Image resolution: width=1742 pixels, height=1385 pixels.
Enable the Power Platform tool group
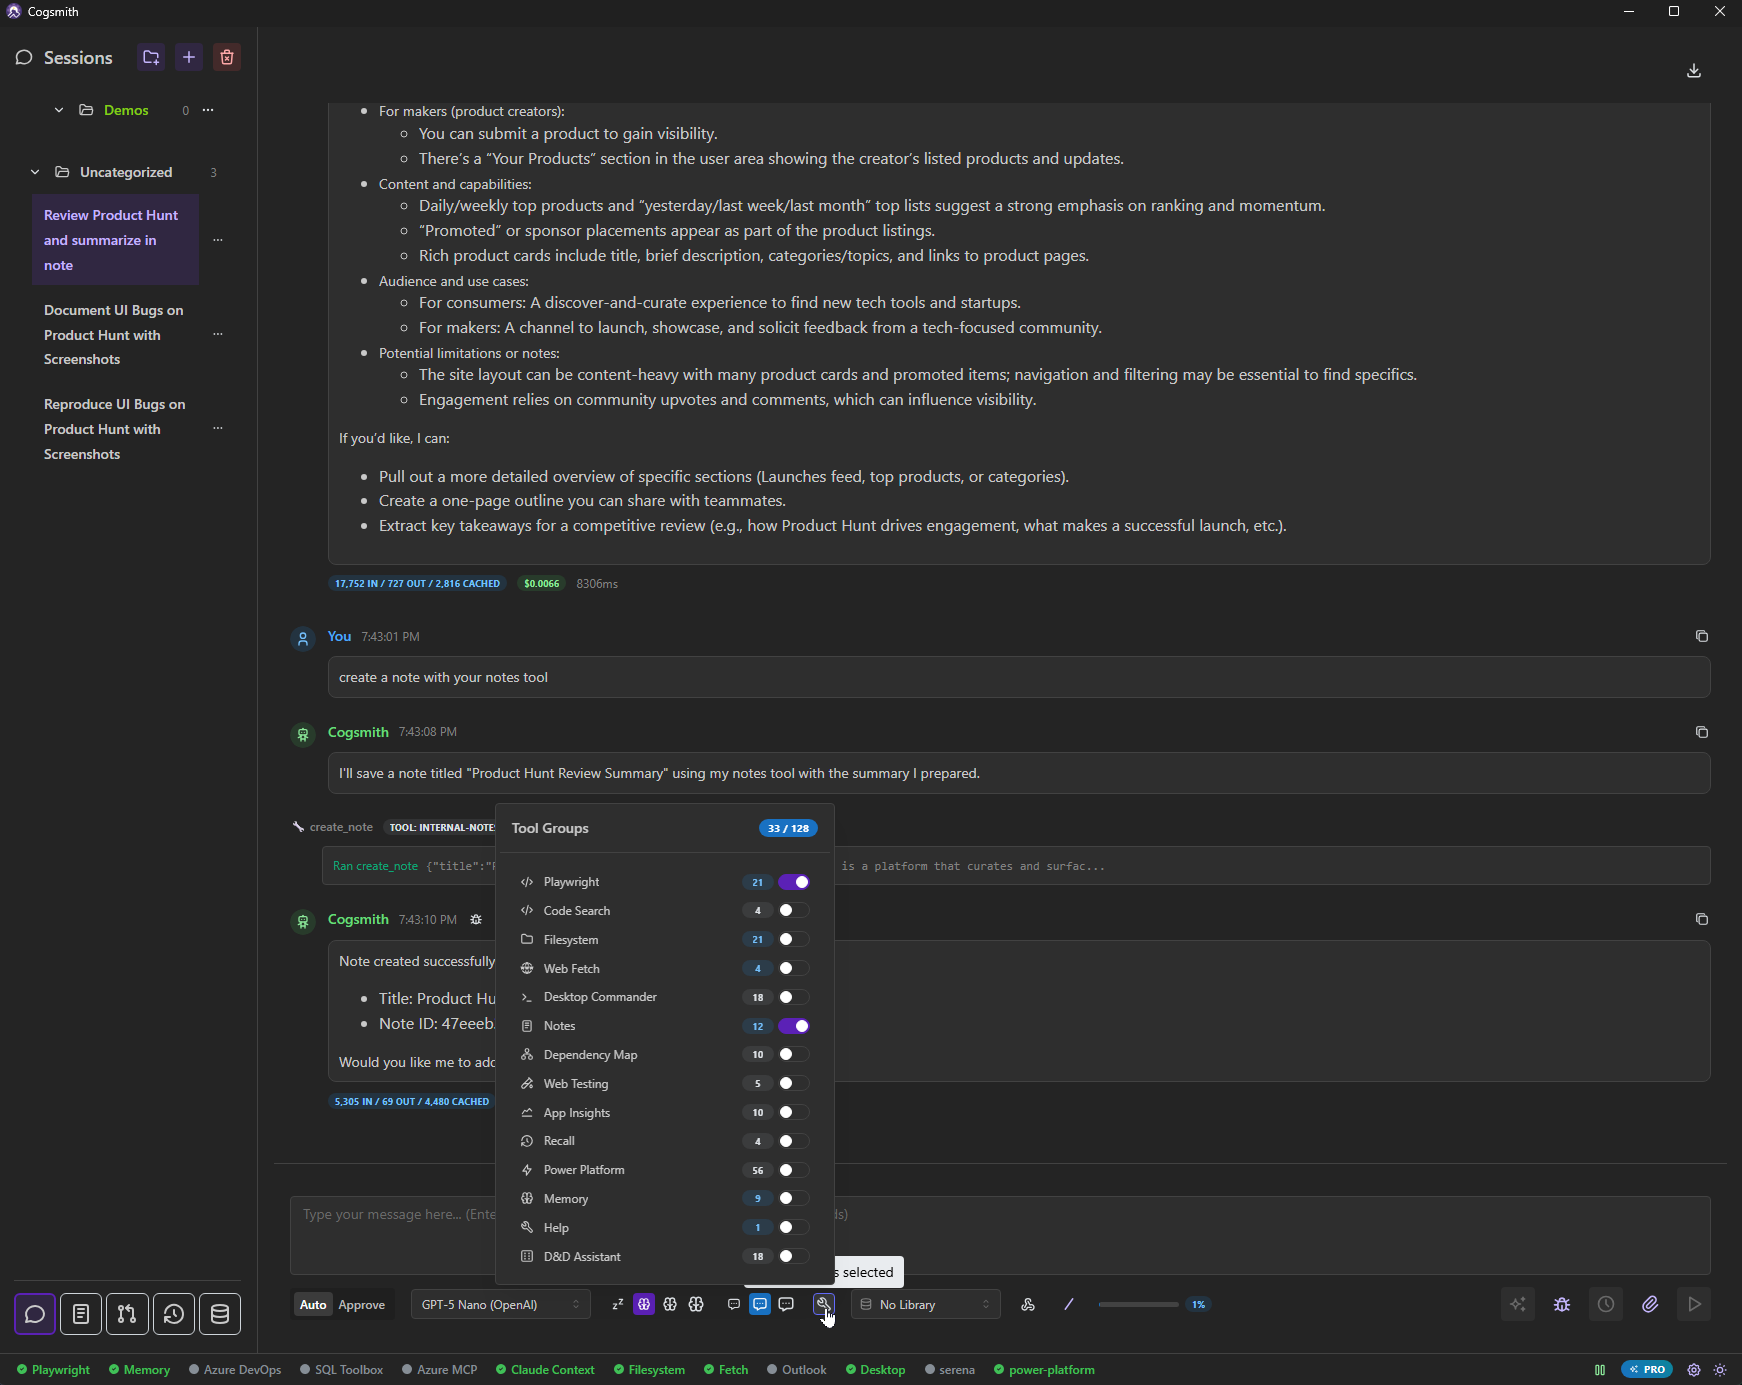tap(794, 1170)
